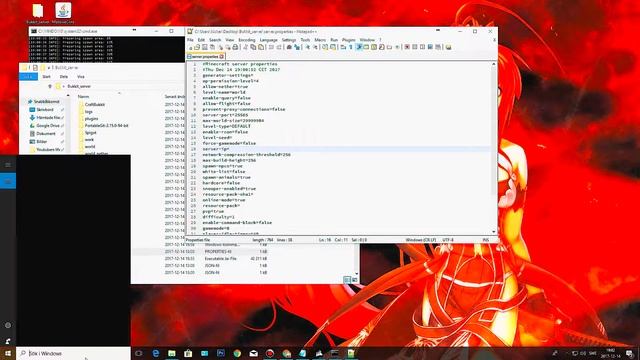Open the Start ribbon tab in Explorer

47,77
